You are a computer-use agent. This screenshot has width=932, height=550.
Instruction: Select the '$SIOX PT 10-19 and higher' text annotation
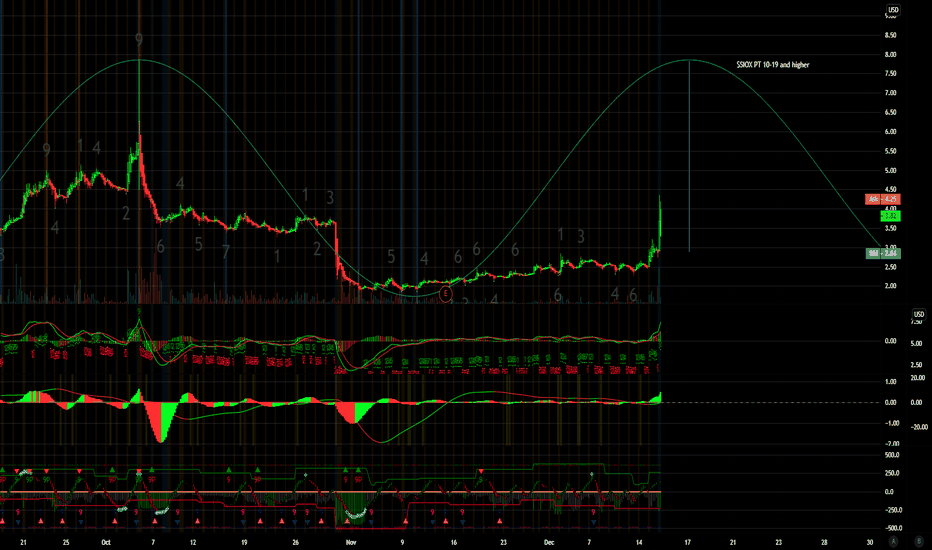pos(773,65)
